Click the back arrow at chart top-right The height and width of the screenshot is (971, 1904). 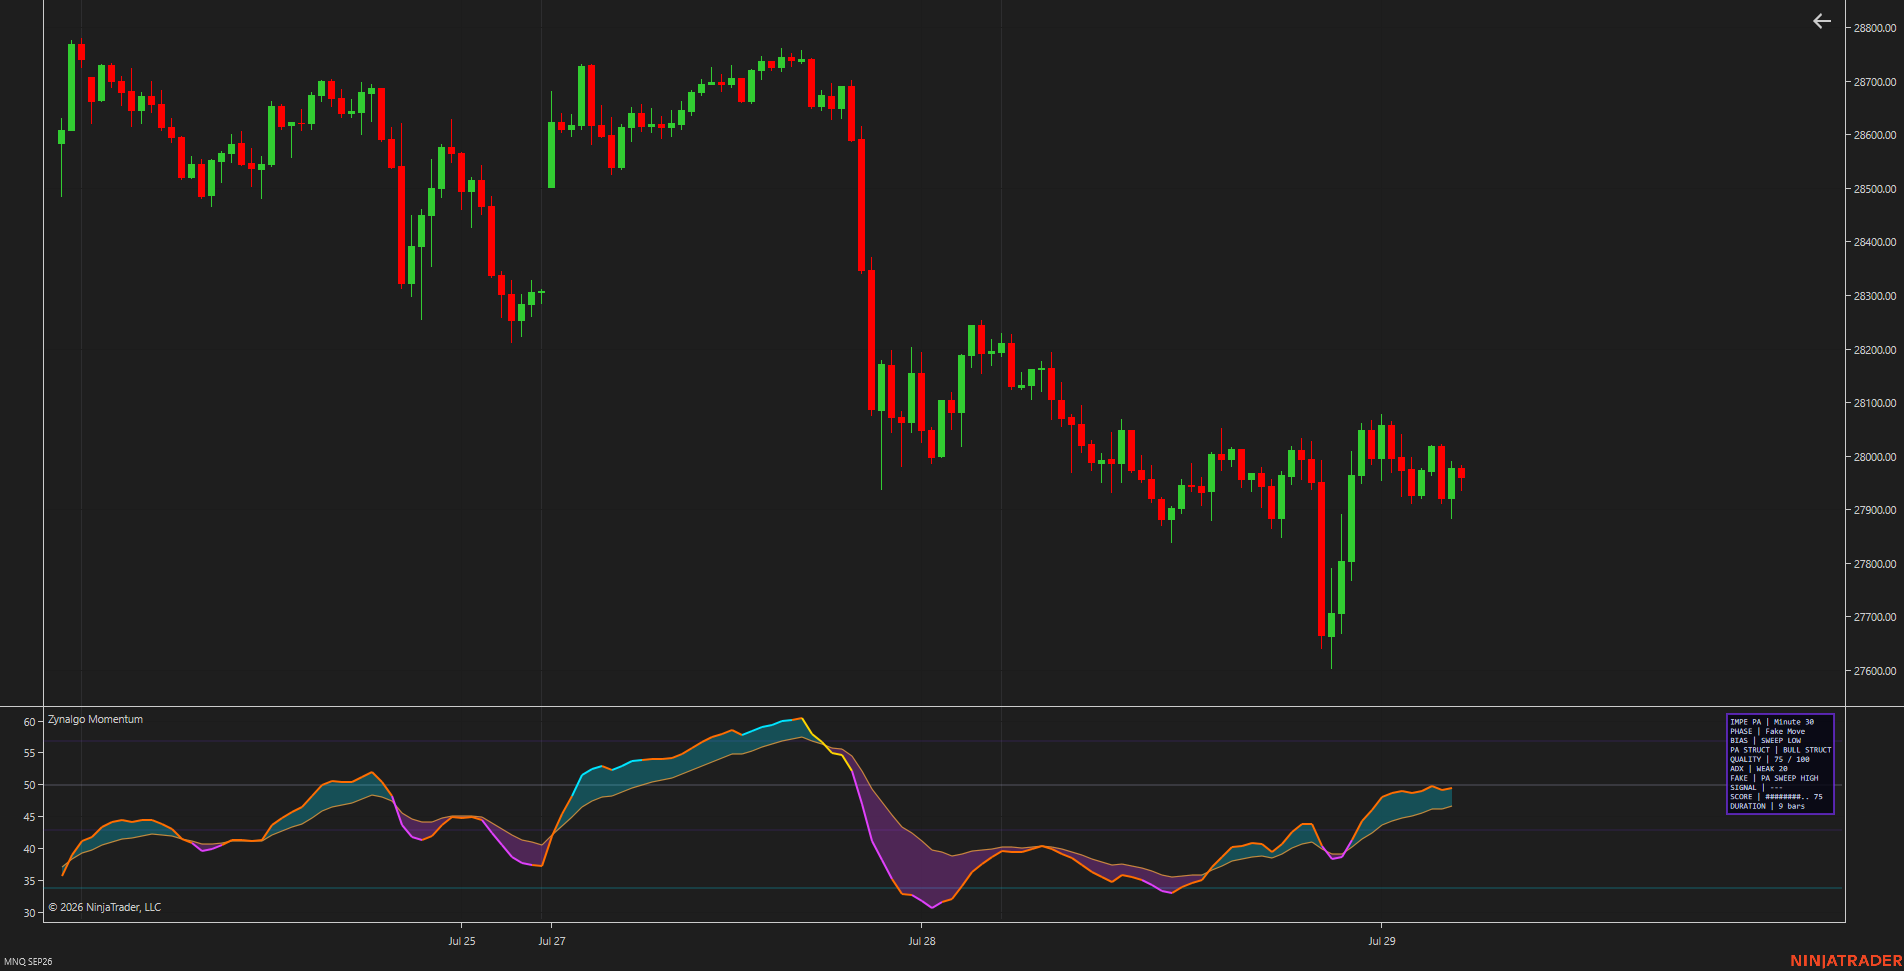[1822, 21]
